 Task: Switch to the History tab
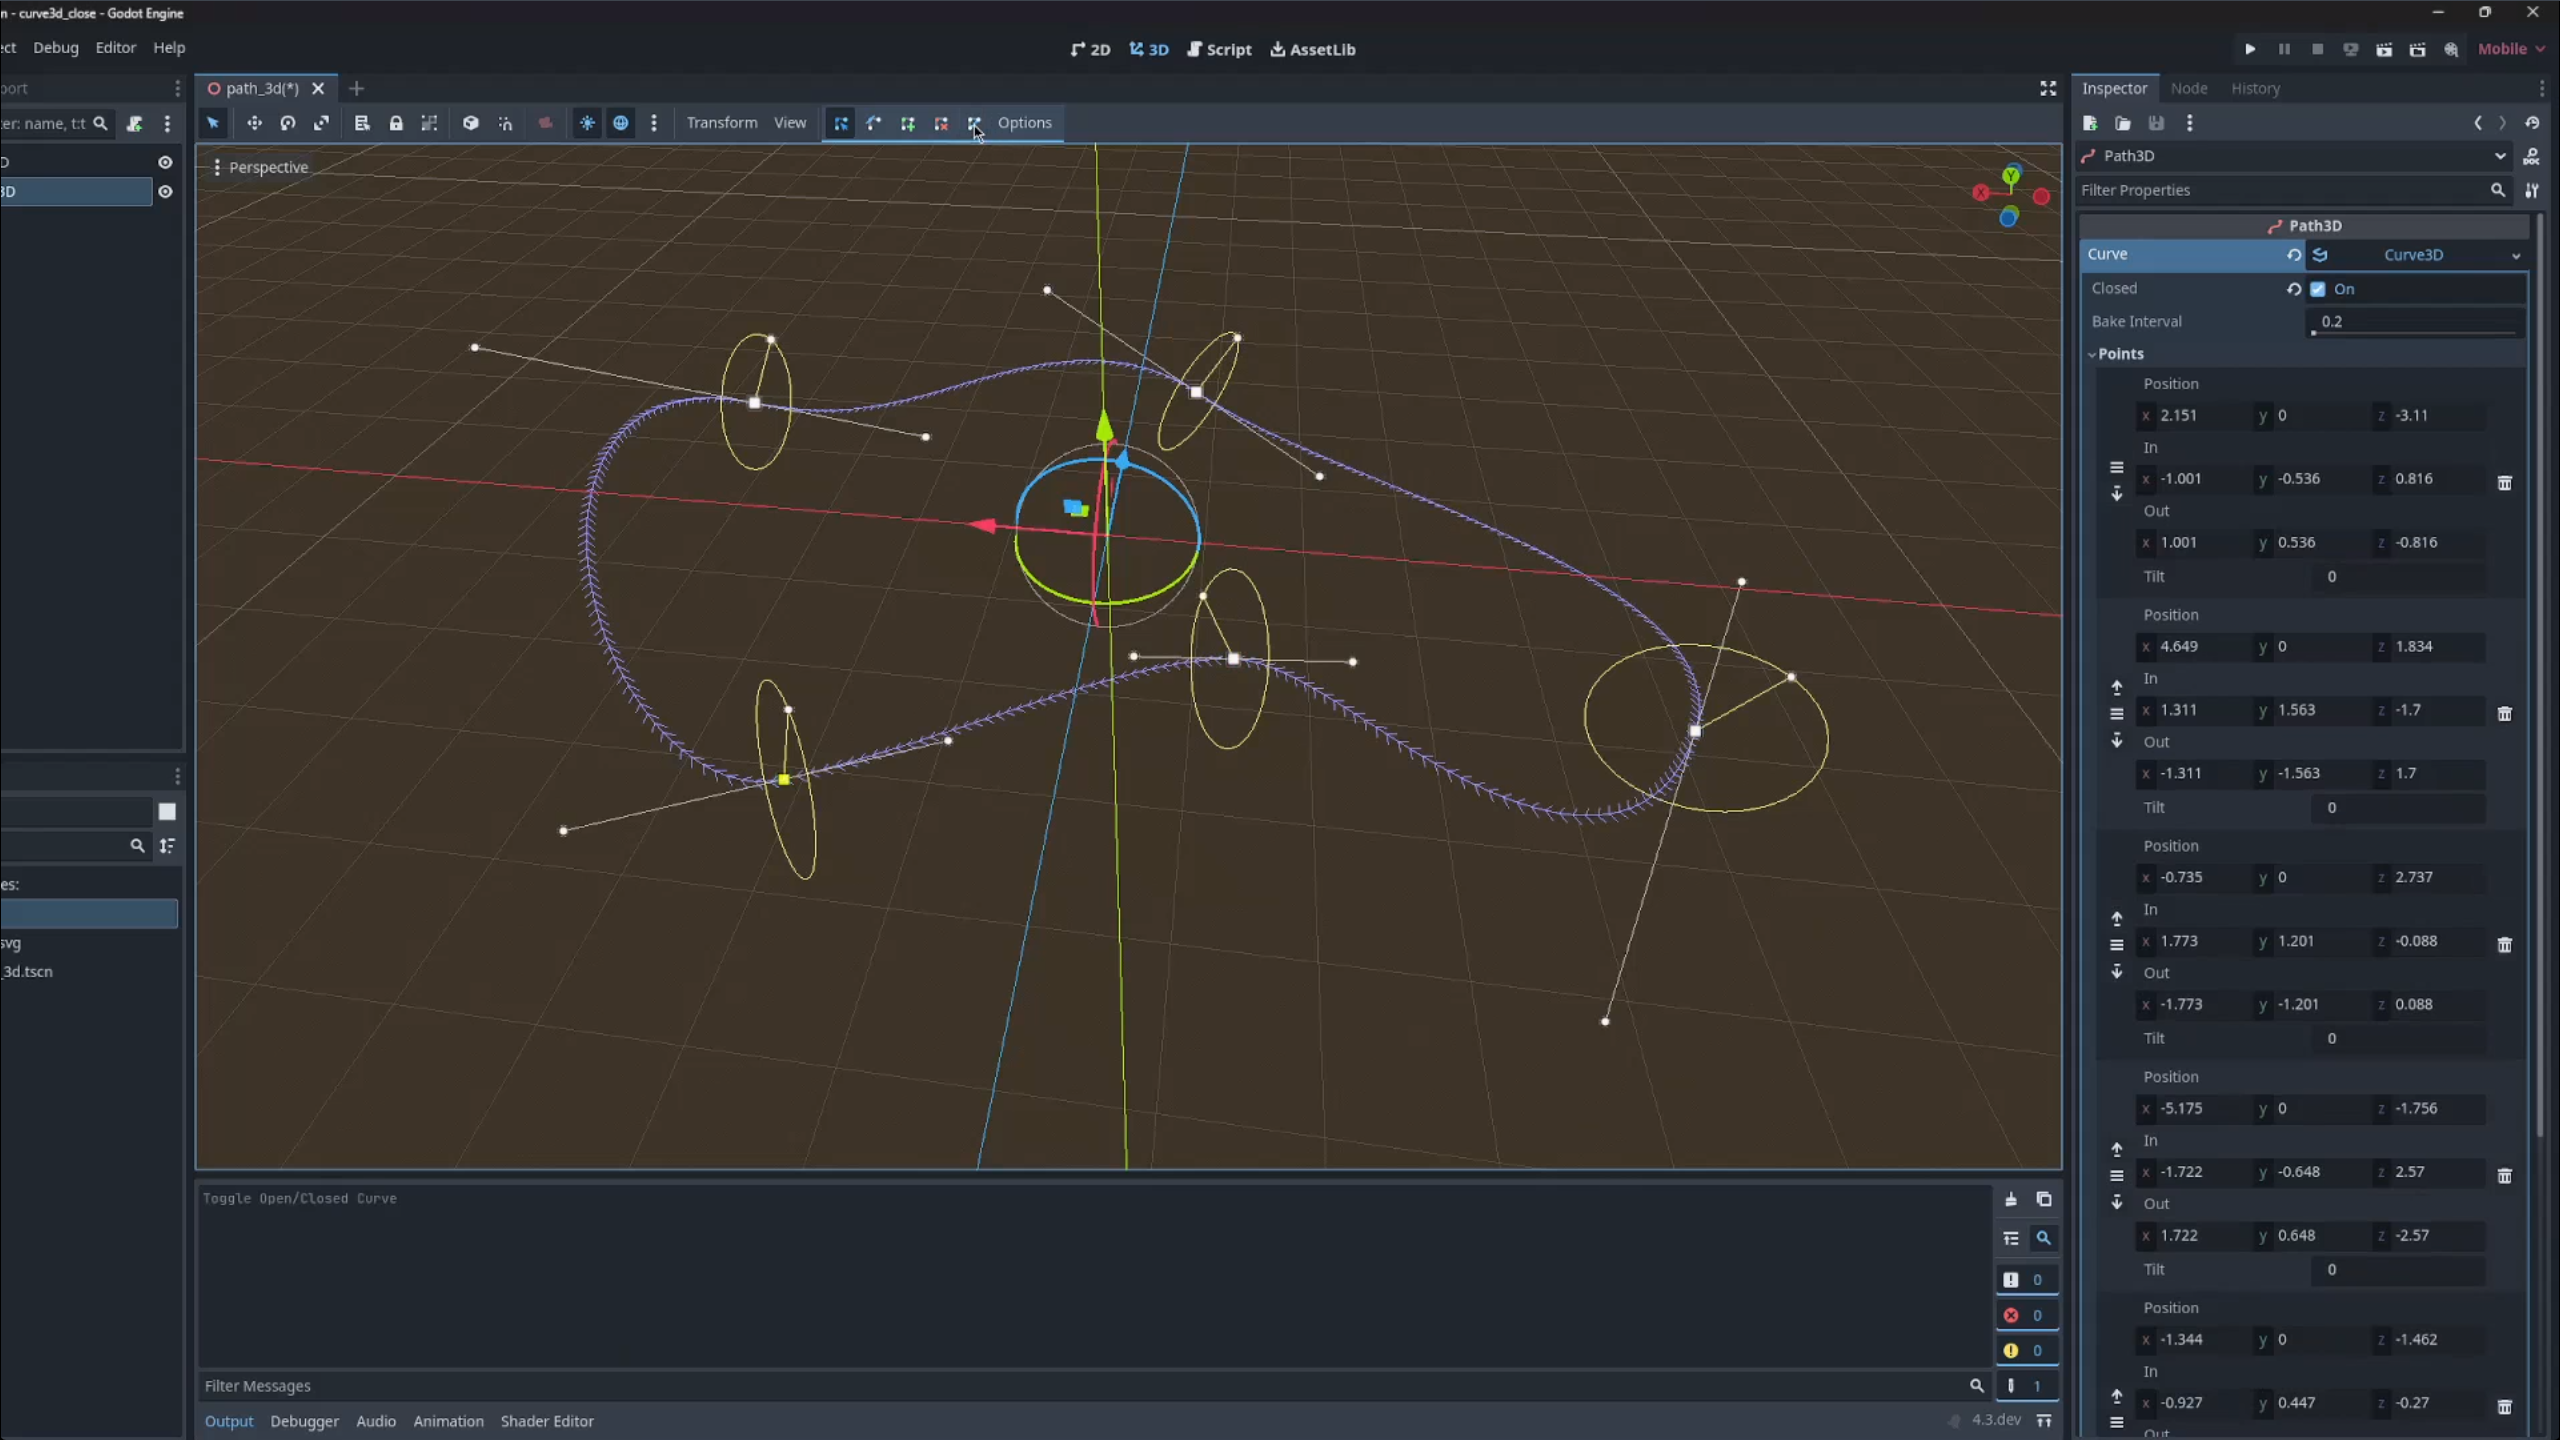(2255, 89)
